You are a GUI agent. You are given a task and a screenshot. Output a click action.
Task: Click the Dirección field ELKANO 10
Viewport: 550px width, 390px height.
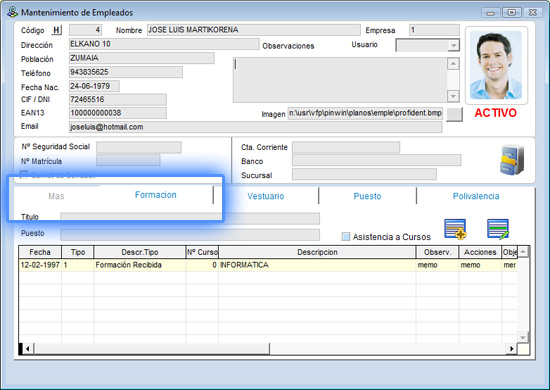click(164, 44)
